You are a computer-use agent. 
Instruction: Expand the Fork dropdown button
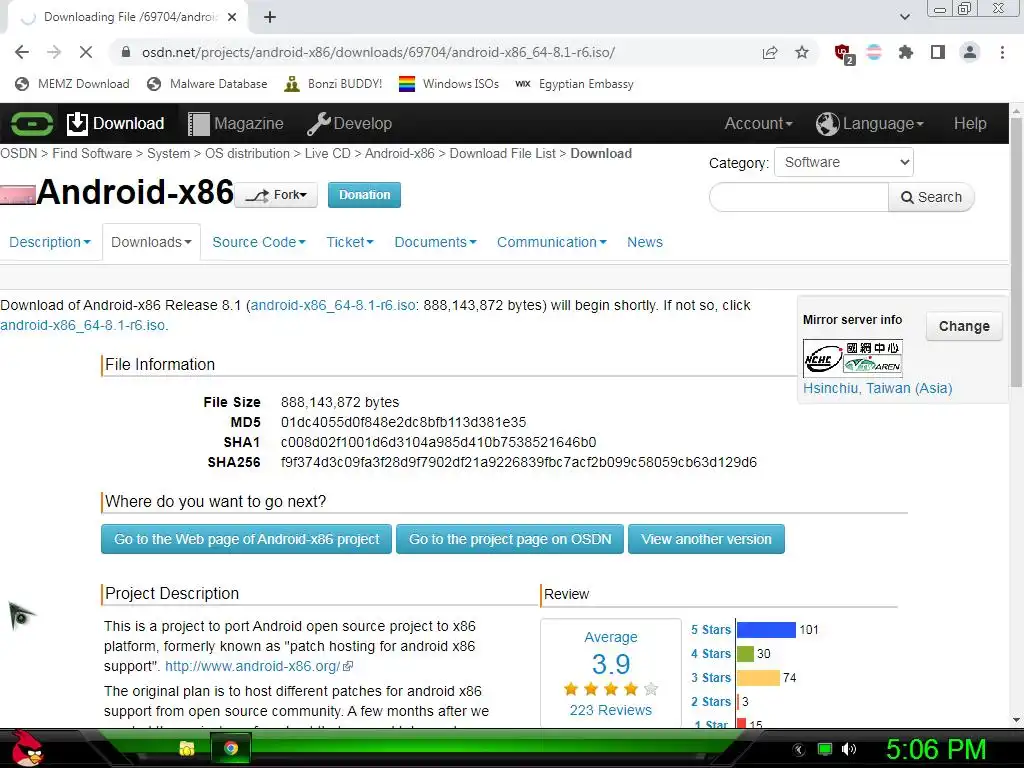[276, 195]
